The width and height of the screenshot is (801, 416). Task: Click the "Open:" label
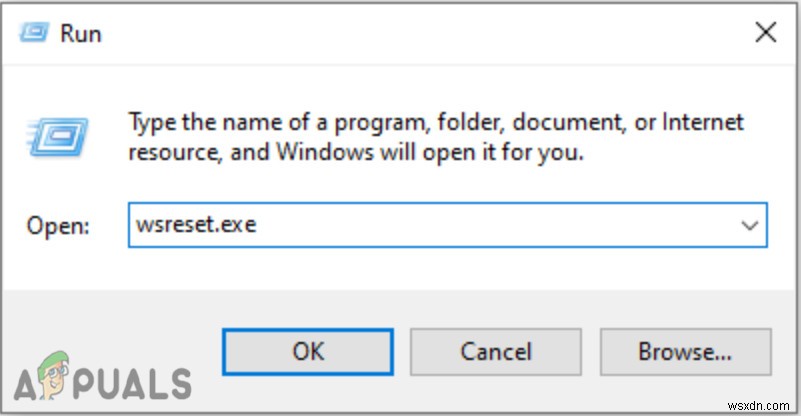pos(59,227)
